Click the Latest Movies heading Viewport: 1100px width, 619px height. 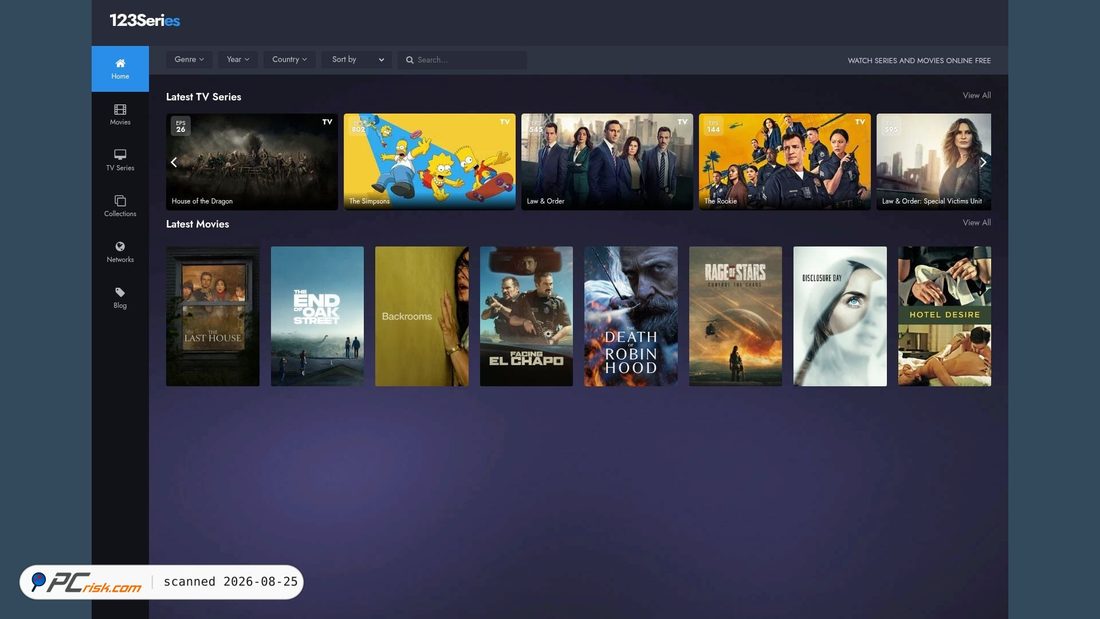[x=197, y=224]
